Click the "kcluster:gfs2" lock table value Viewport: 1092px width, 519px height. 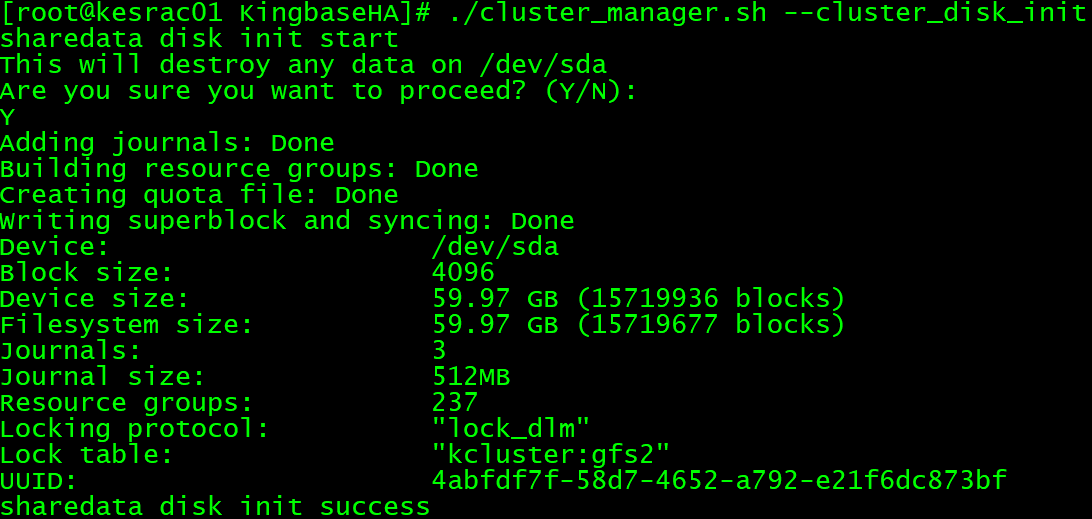pos(551,455)
